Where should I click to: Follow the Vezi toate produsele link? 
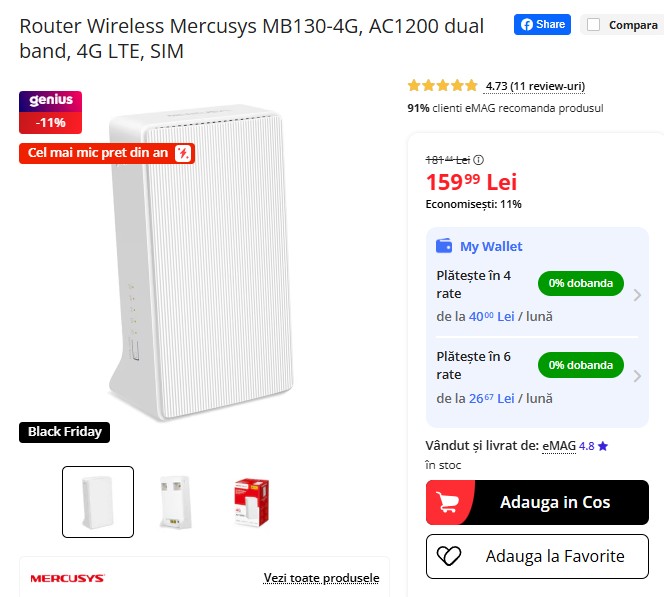click(321, 578)
